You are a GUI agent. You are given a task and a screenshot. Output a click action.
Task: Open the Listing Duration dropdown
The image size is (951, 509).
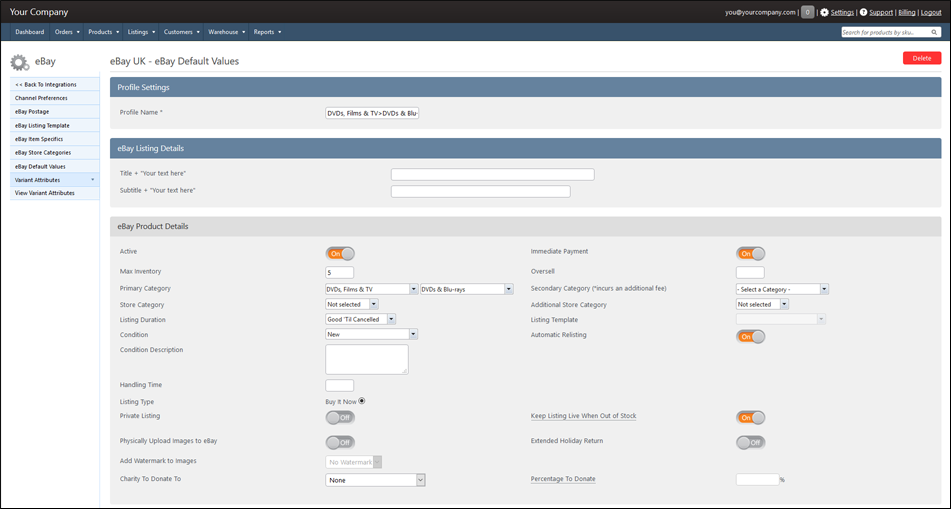361,319
